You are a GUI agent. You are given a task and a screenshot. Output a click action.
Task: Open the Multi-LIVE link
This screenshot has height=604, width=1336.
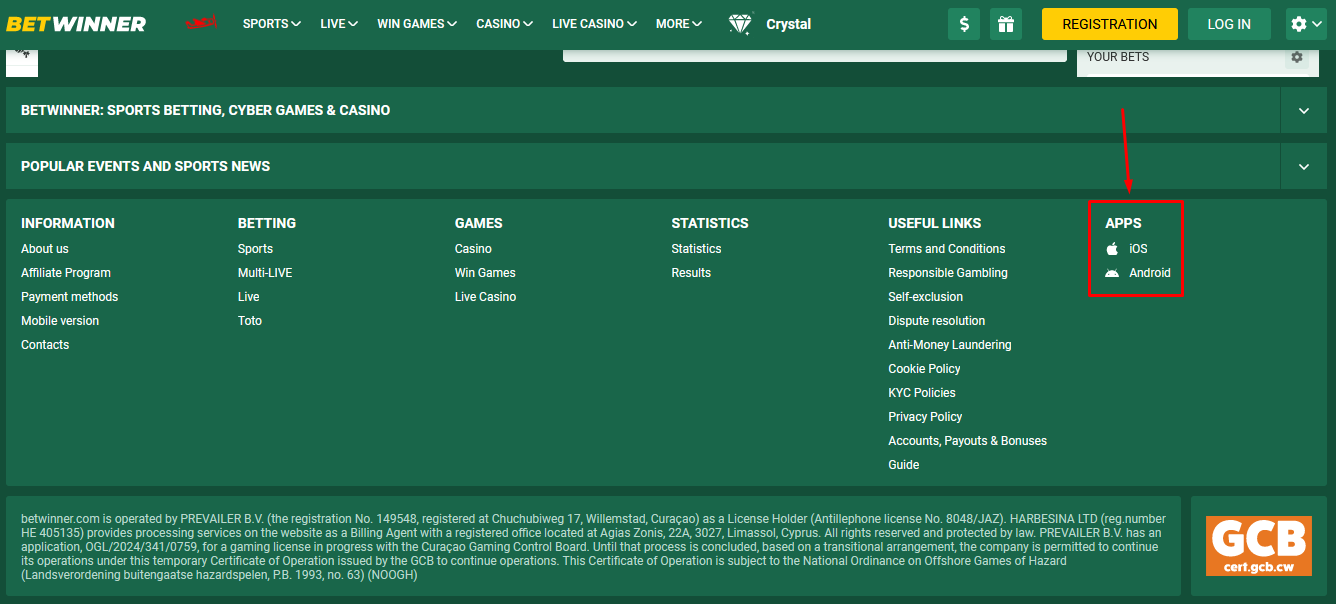tap(265, 273)
